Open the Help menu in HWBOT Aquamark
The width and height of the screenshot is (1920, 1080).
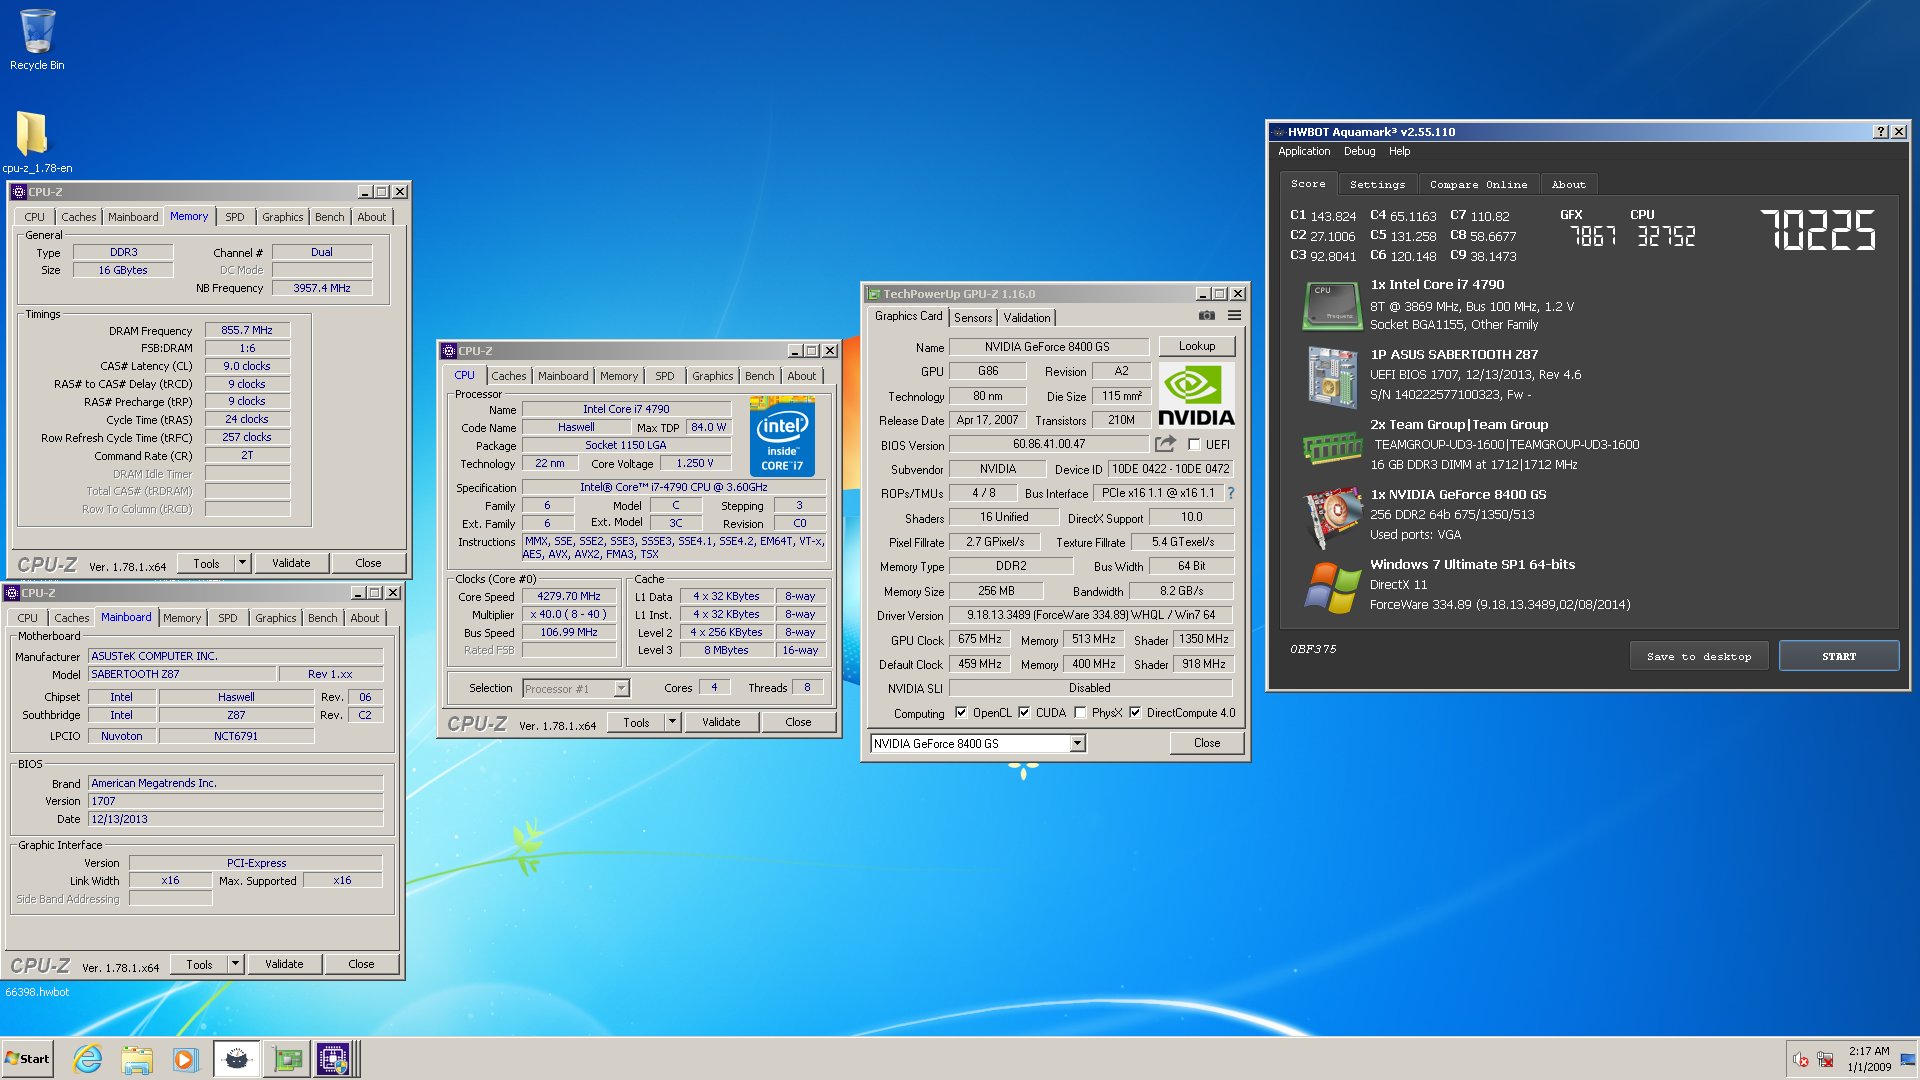[x=1399, y=151]
